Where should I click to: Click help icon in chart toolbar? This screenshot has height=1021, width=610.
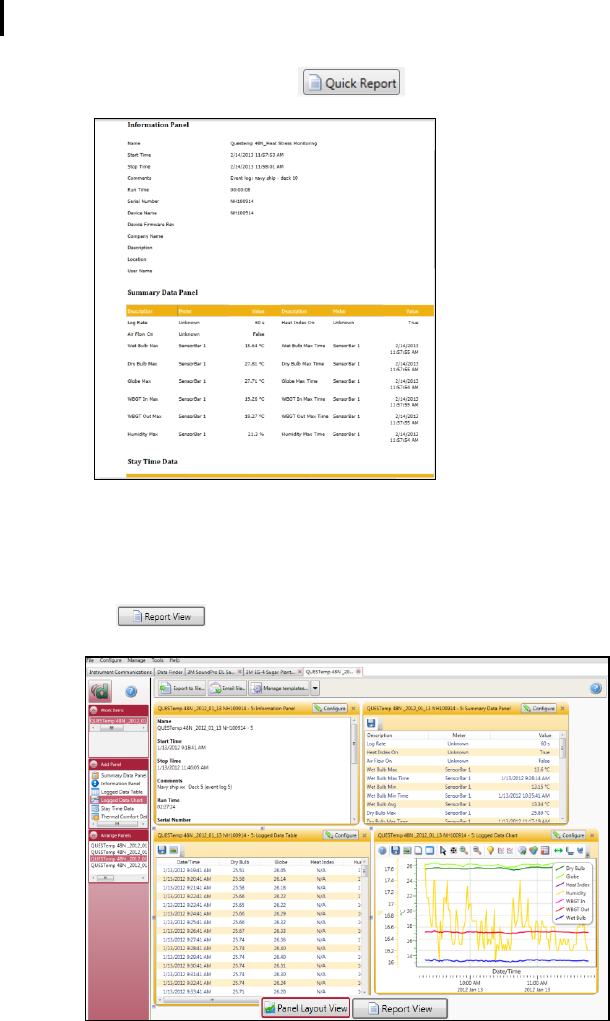pyautogui.click(x=383, y=850)
